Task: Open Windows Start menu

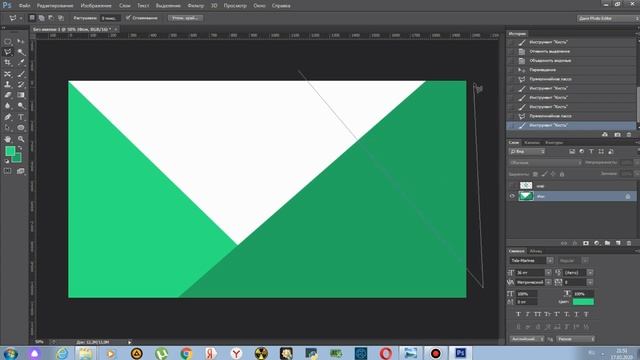Action: [x=10, y=353]
